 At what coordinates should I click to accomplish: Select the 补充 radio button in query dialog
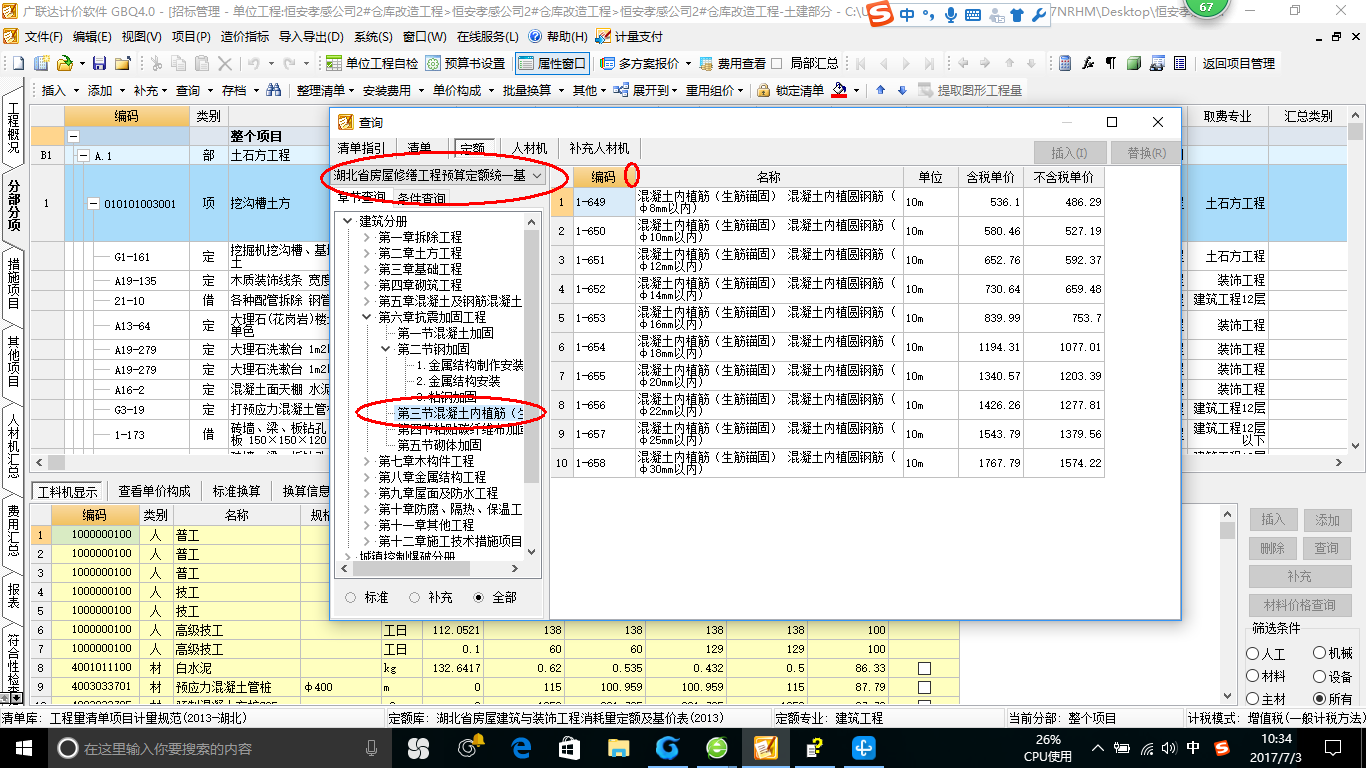pos(414,597)
